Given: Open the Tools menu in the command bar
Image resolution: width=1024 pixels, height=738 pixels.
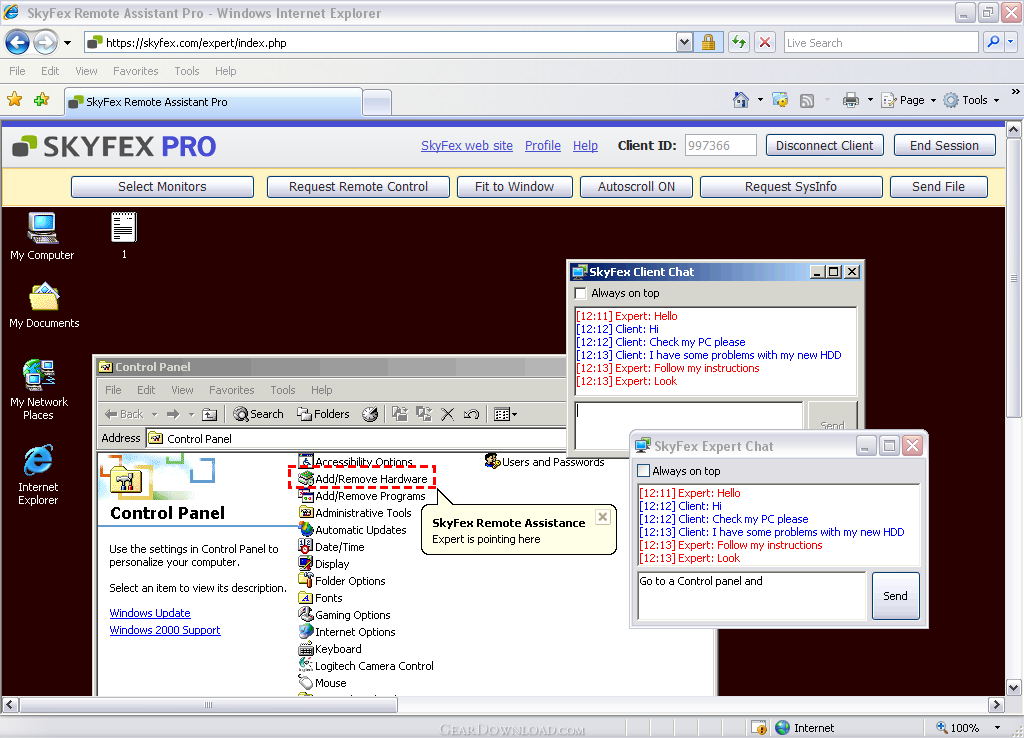Looking at the screenshot, I should pos(972,100).
